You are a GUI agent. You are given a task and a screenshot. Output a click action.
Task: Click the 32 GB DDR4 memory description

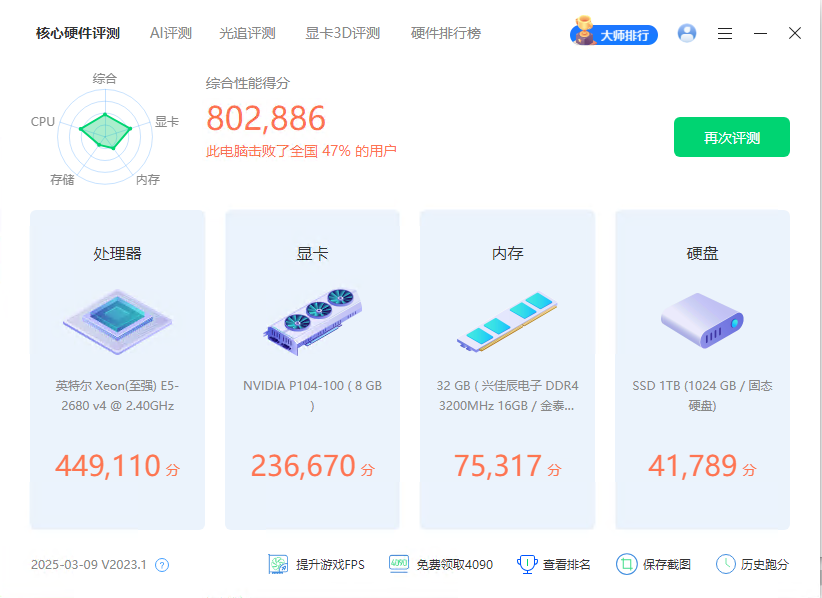tap(507, 396)
